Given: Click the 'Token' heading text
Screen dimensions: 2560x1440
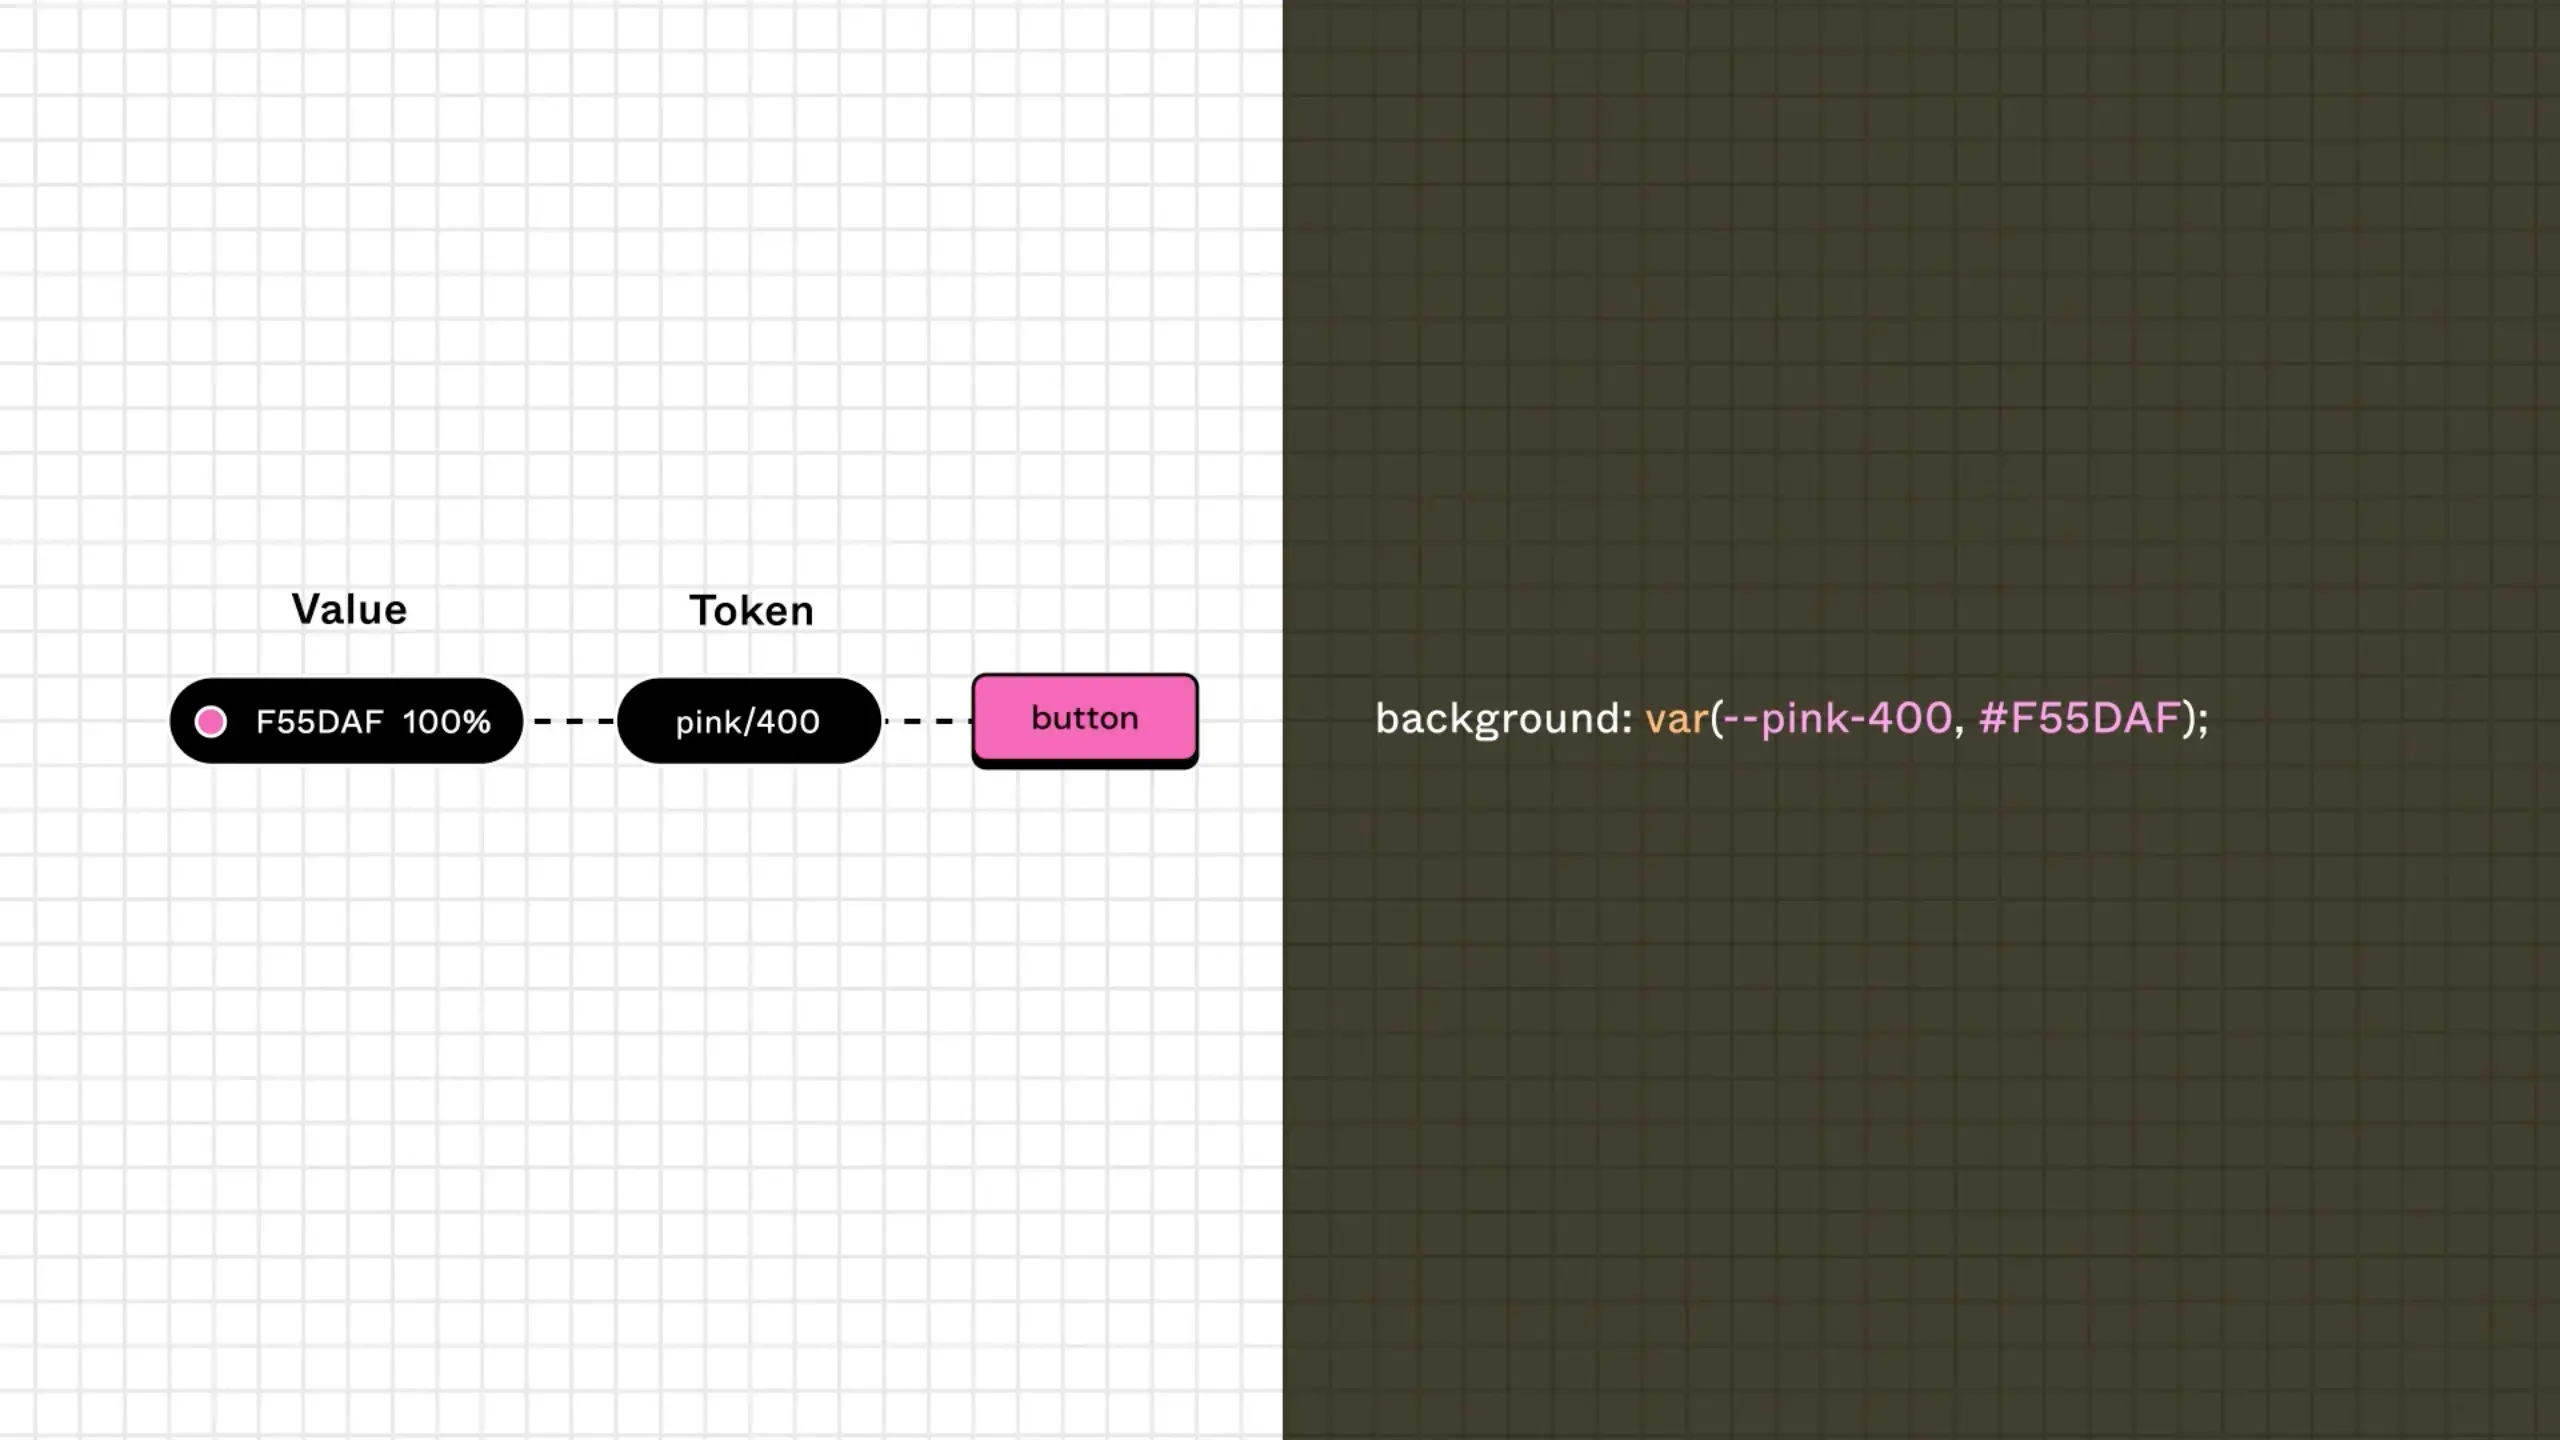Looking at the screenshot, I should 752,610.
